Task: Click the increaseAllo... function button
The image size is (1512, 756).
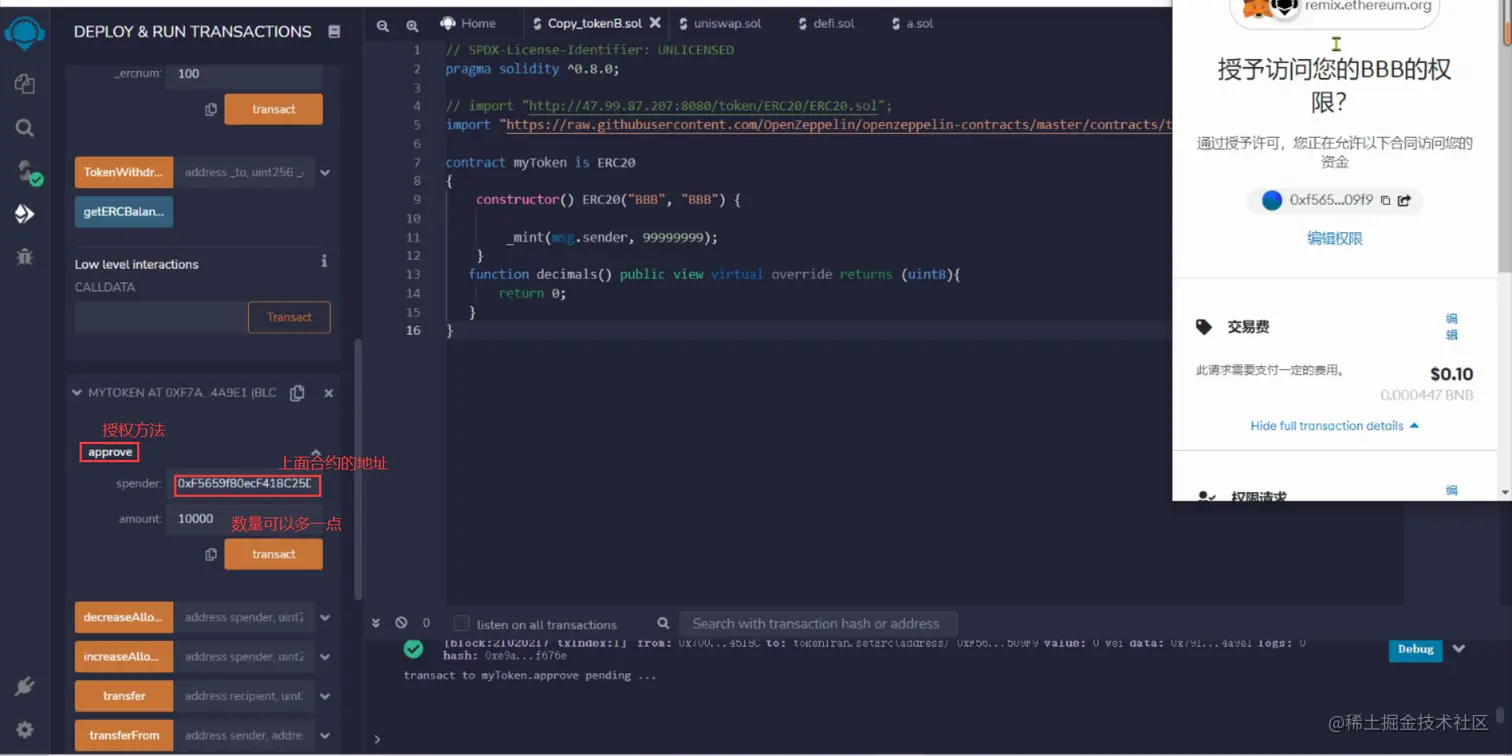Action: pos(124,657)
